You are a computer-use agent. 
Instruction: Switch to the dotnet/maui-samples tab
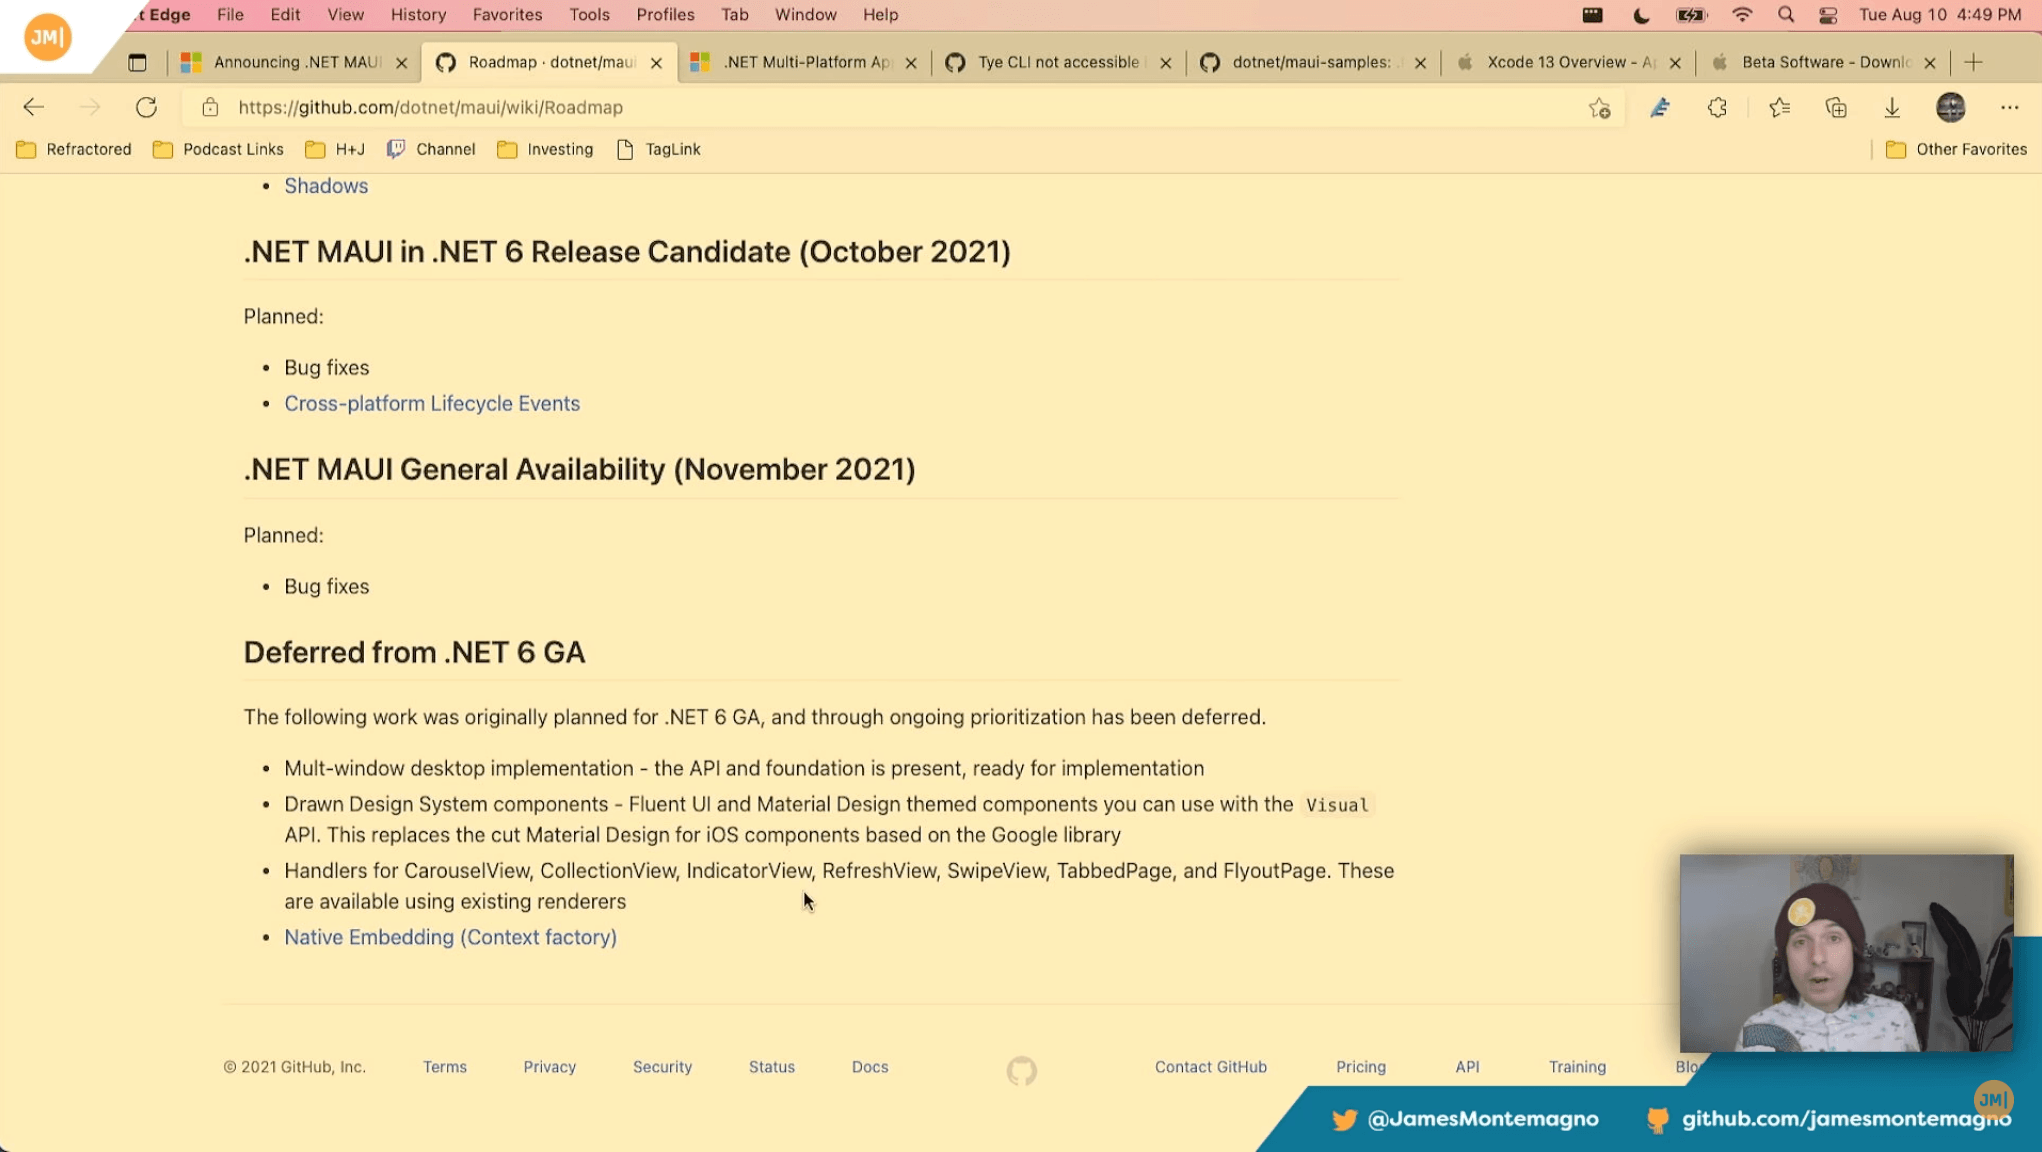click(1313, 62)
